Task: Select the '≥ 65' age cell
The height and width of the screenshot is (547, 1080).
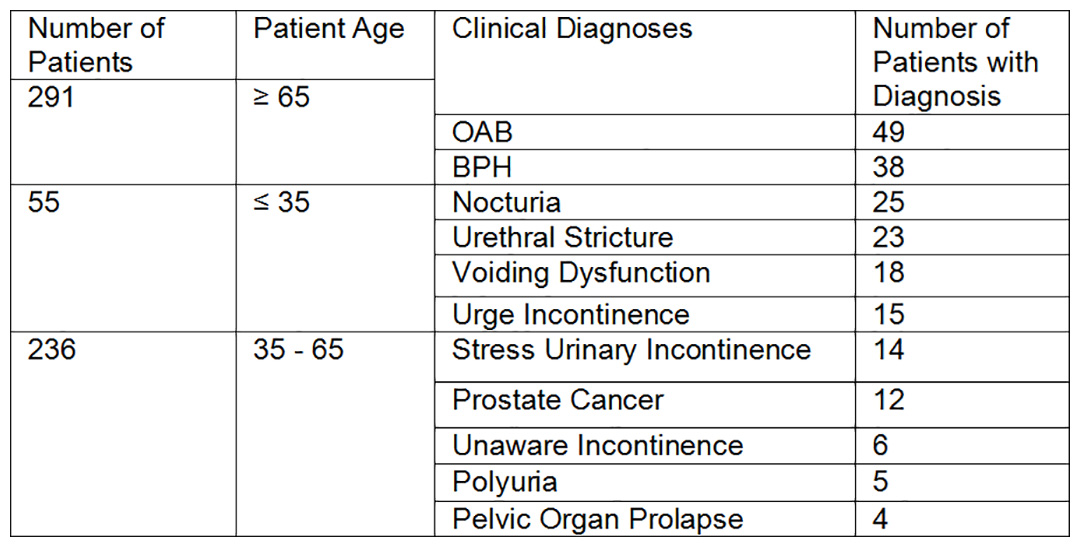Action: 335,132
